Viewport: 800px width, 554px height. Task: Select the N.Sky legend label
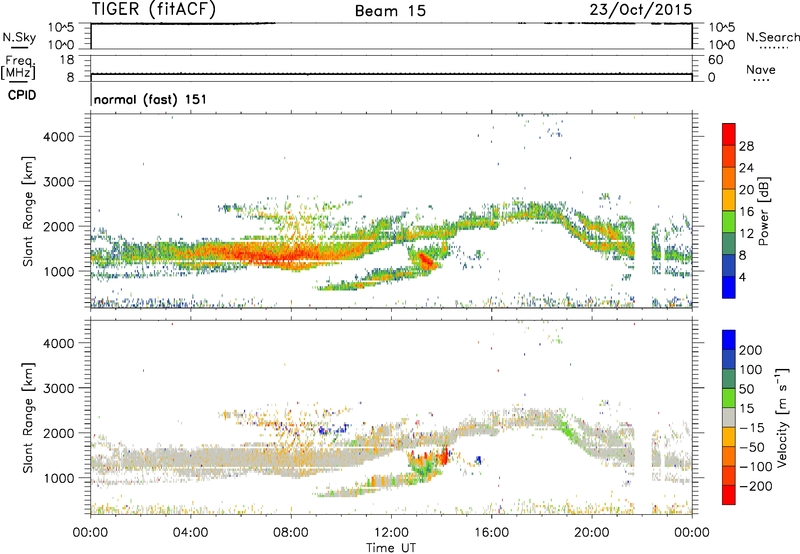(x=19, y=37)
